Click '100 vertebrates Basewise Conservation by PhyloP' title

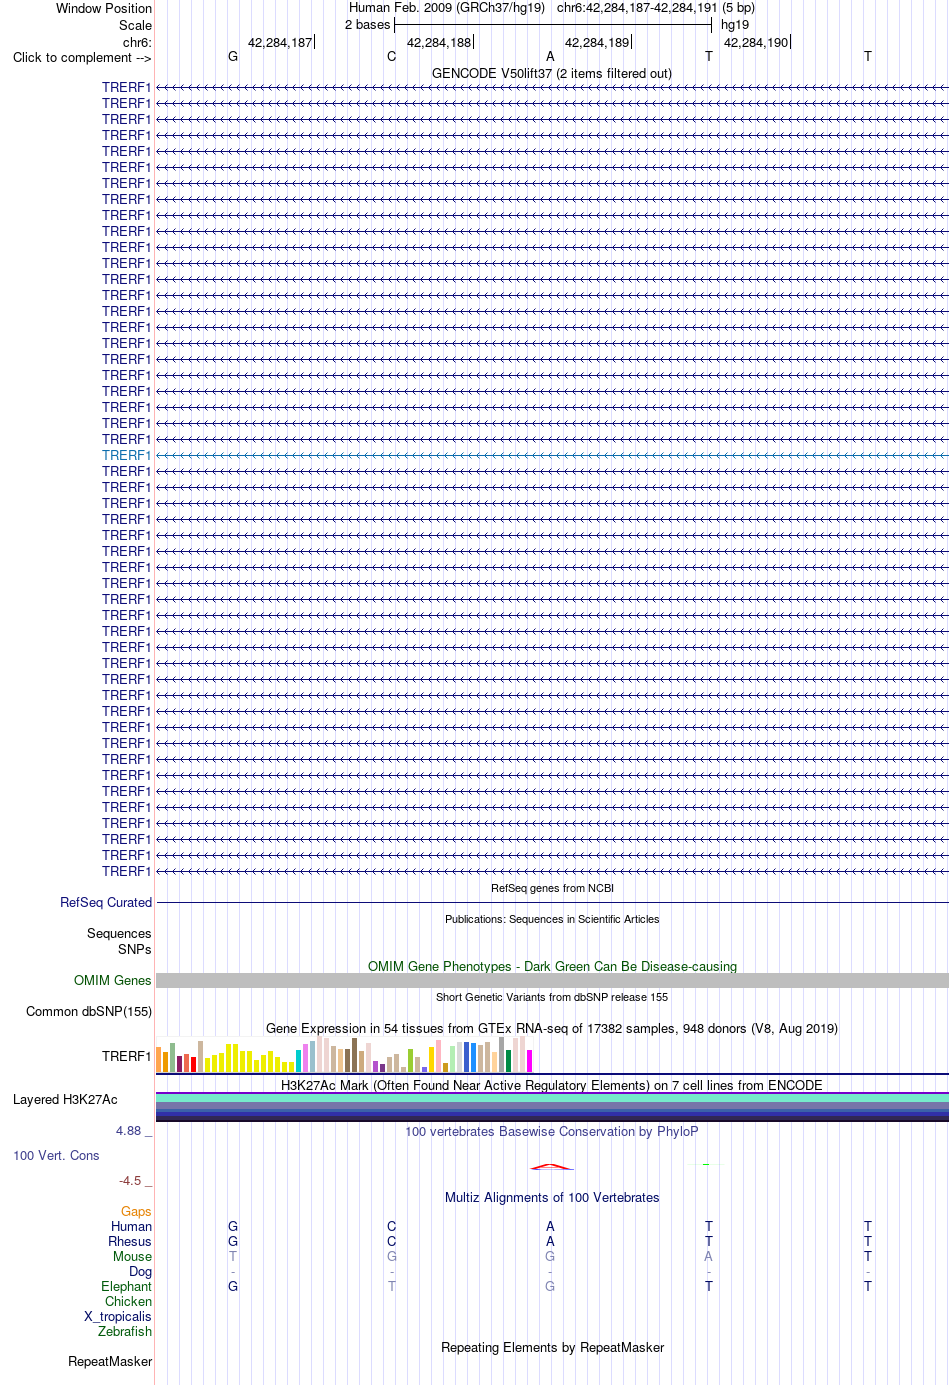click(552, 1131)
